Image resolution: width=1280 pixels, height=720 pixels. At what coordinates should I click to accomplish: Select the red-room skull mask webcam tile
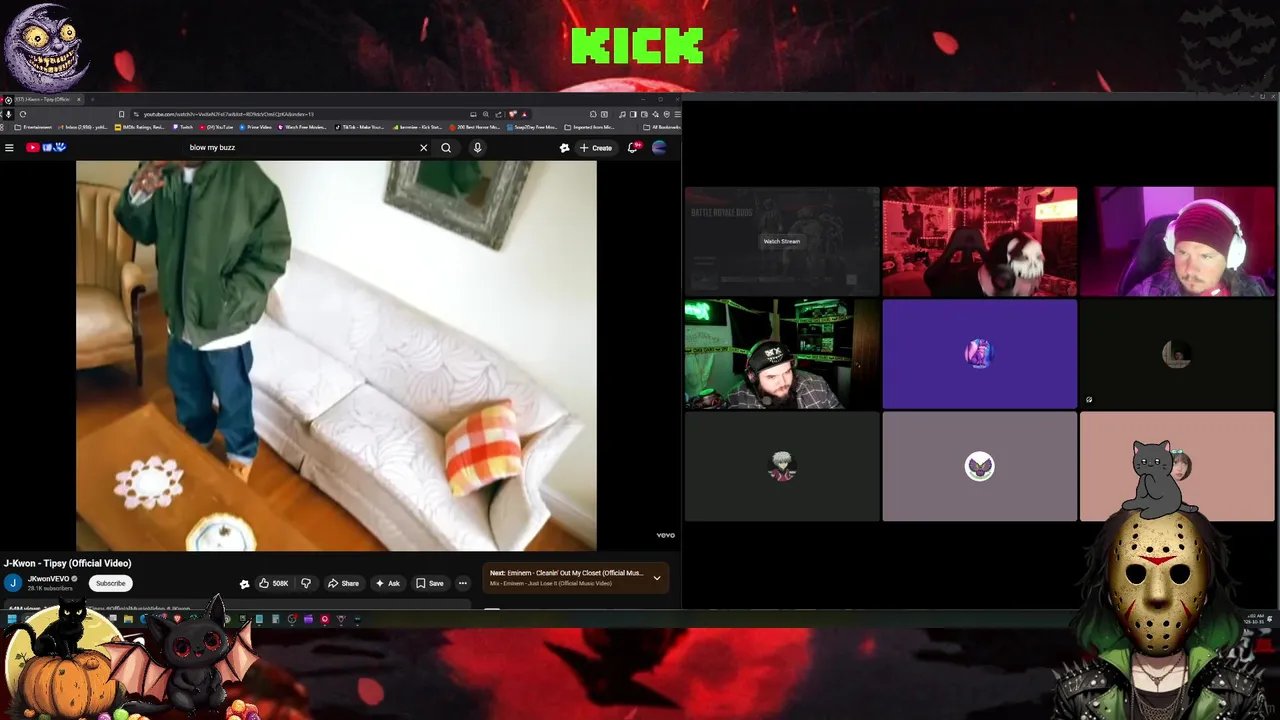pyautogui.click(x=980, y=241)
